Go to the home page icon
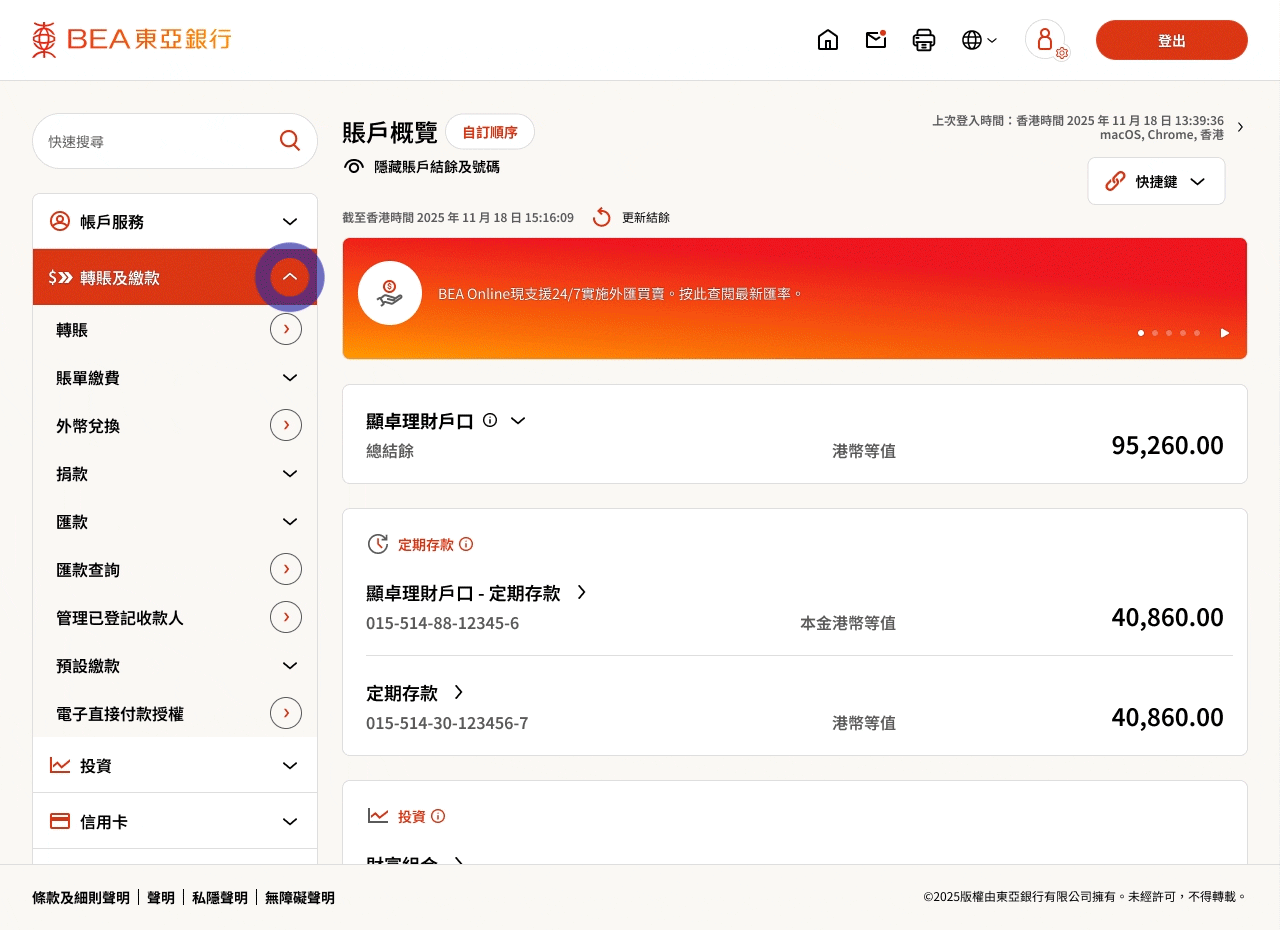This screenshot has width=1280, height=930. [x=828, y=40]
